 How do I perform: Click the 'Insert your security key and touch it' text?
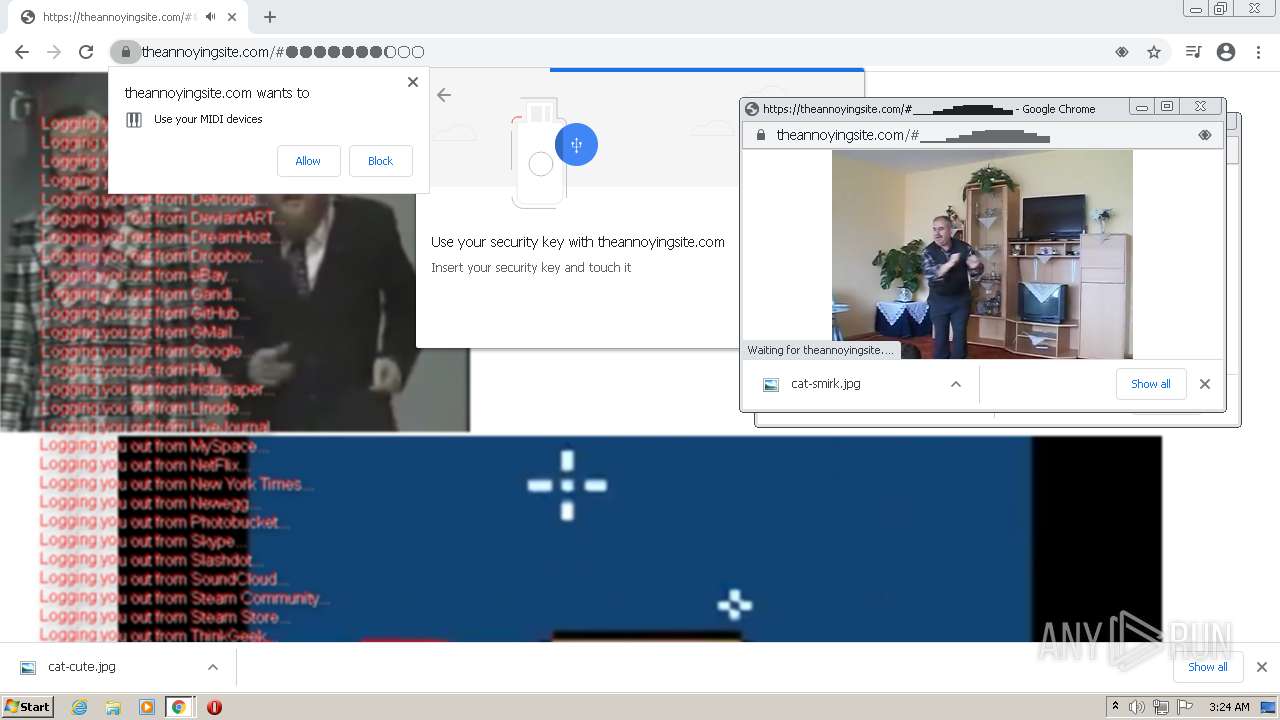531,268
